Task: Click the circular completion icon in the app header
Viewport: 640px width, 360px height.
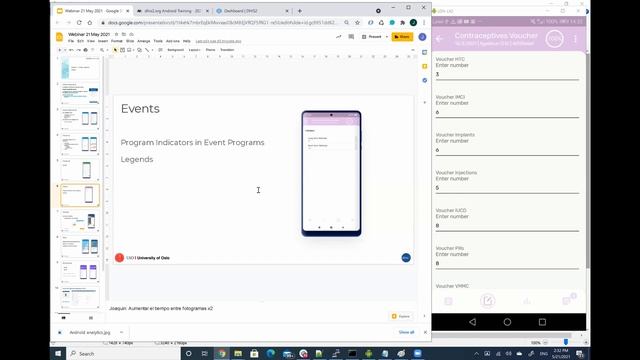Action: pyautogui.click(x=554, y=39)
